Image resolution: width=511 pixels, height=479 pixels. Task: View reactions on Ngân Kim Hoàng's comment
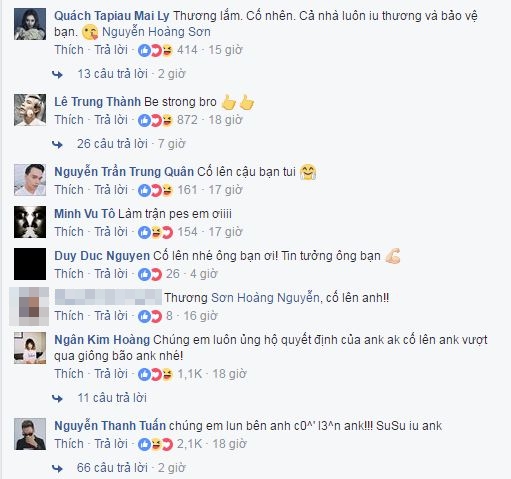coord(156,374)
